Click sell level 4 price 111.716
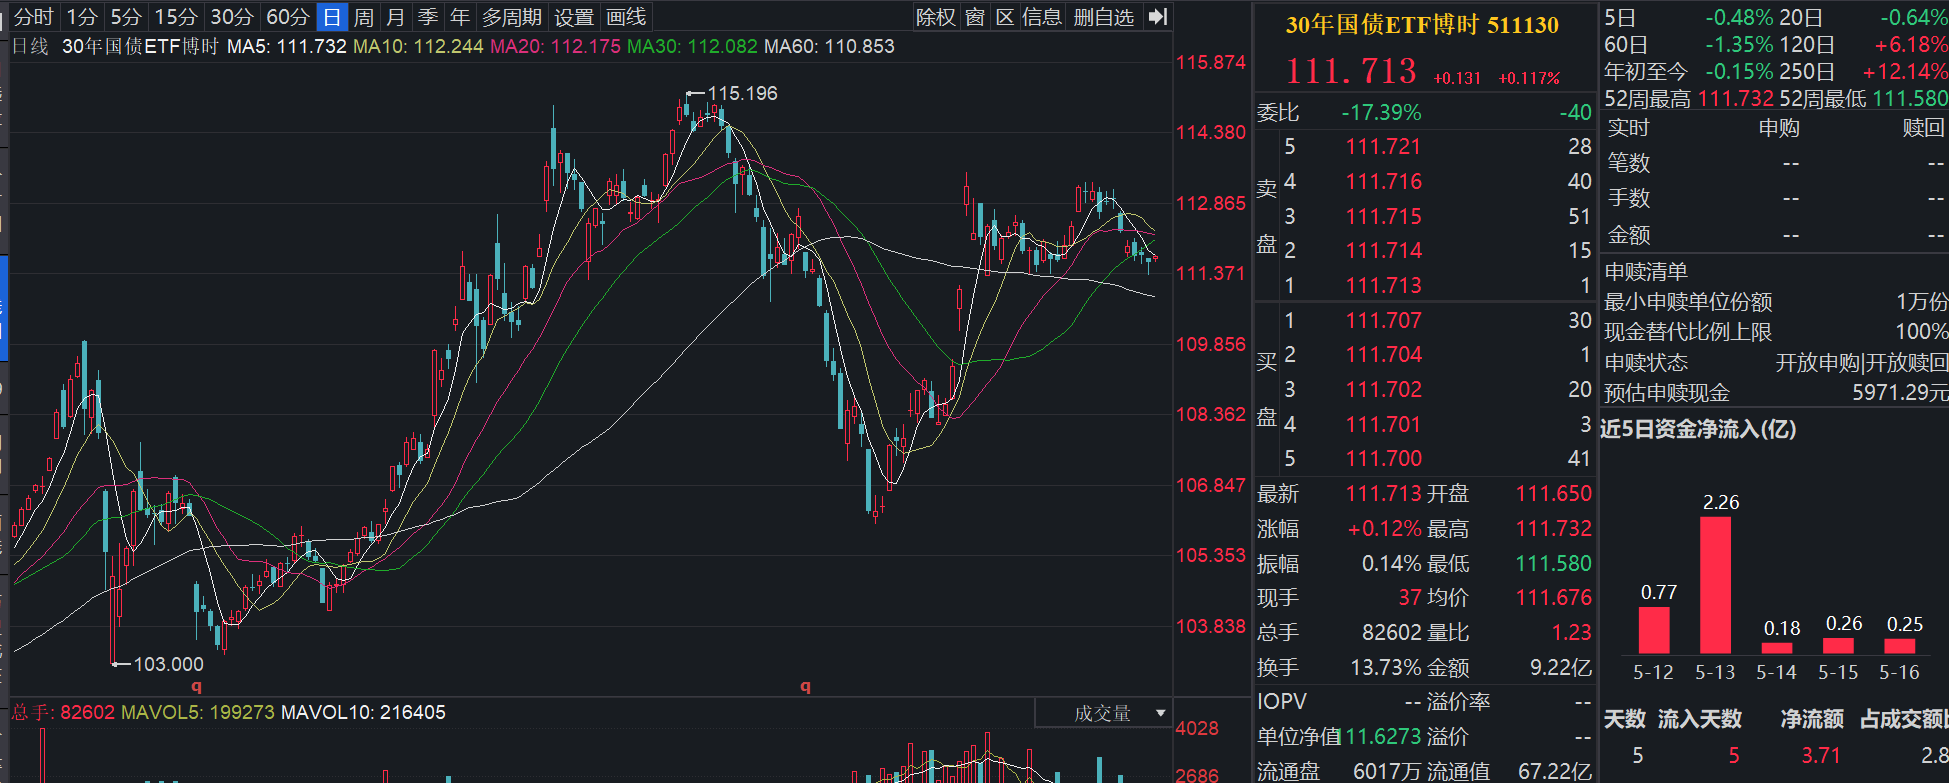 coord(1383,182)
